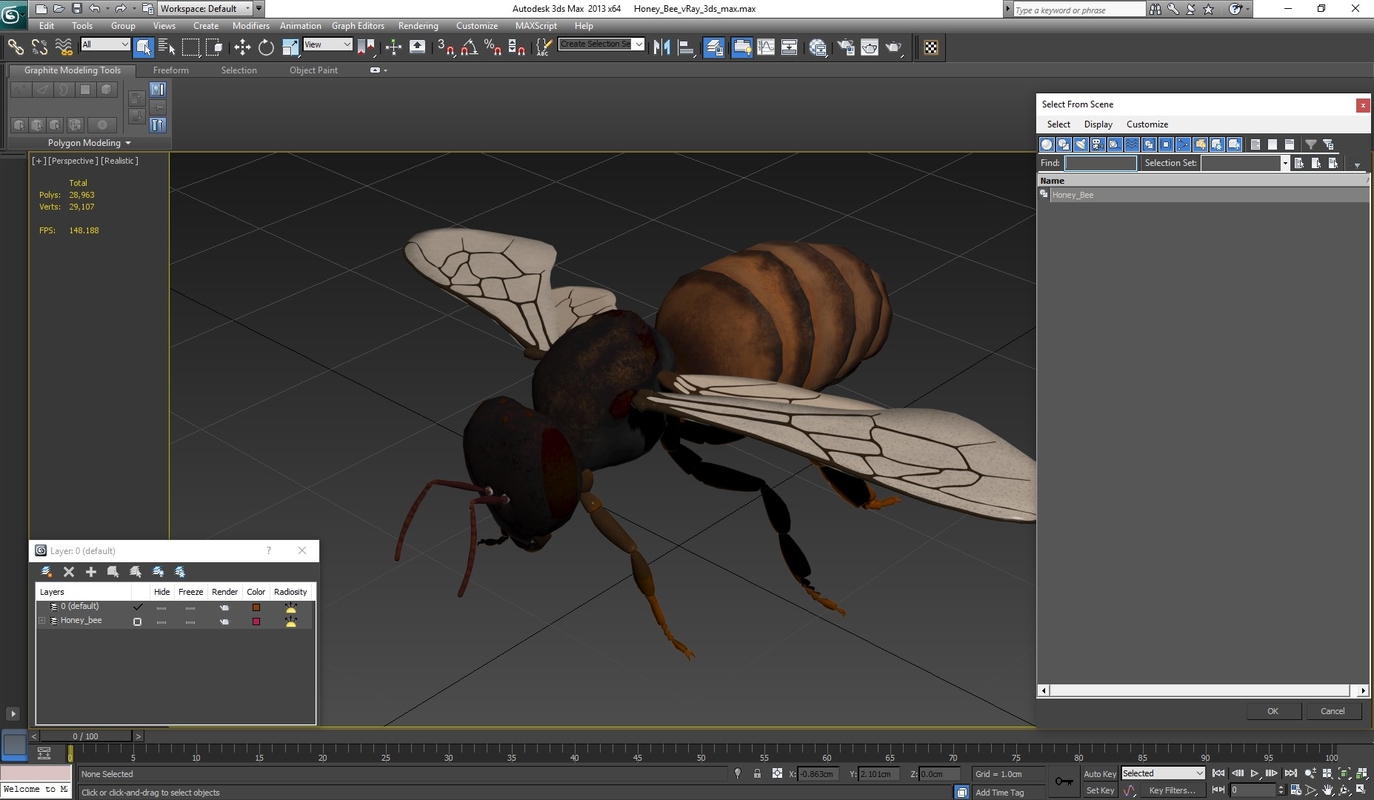Click OK in the Select From Scene dialog
This screenshot has height=800, width=1374.
(x=1272, y=710)
